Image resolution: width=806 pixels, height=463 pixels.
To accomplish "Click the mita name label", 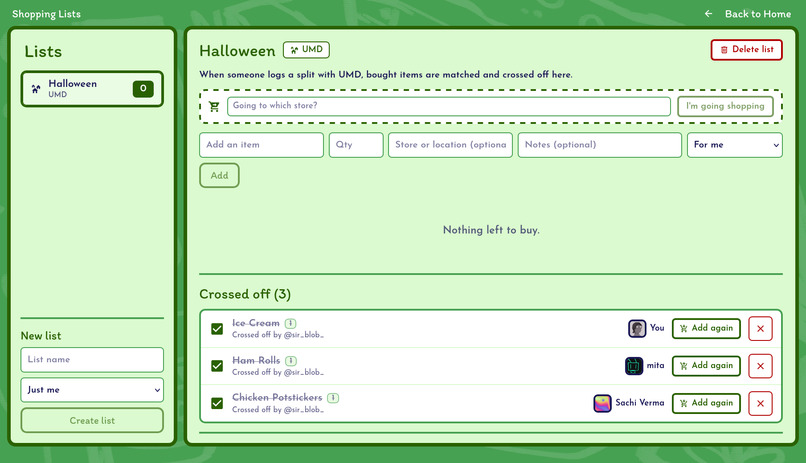I will click(x=655, y=365).
